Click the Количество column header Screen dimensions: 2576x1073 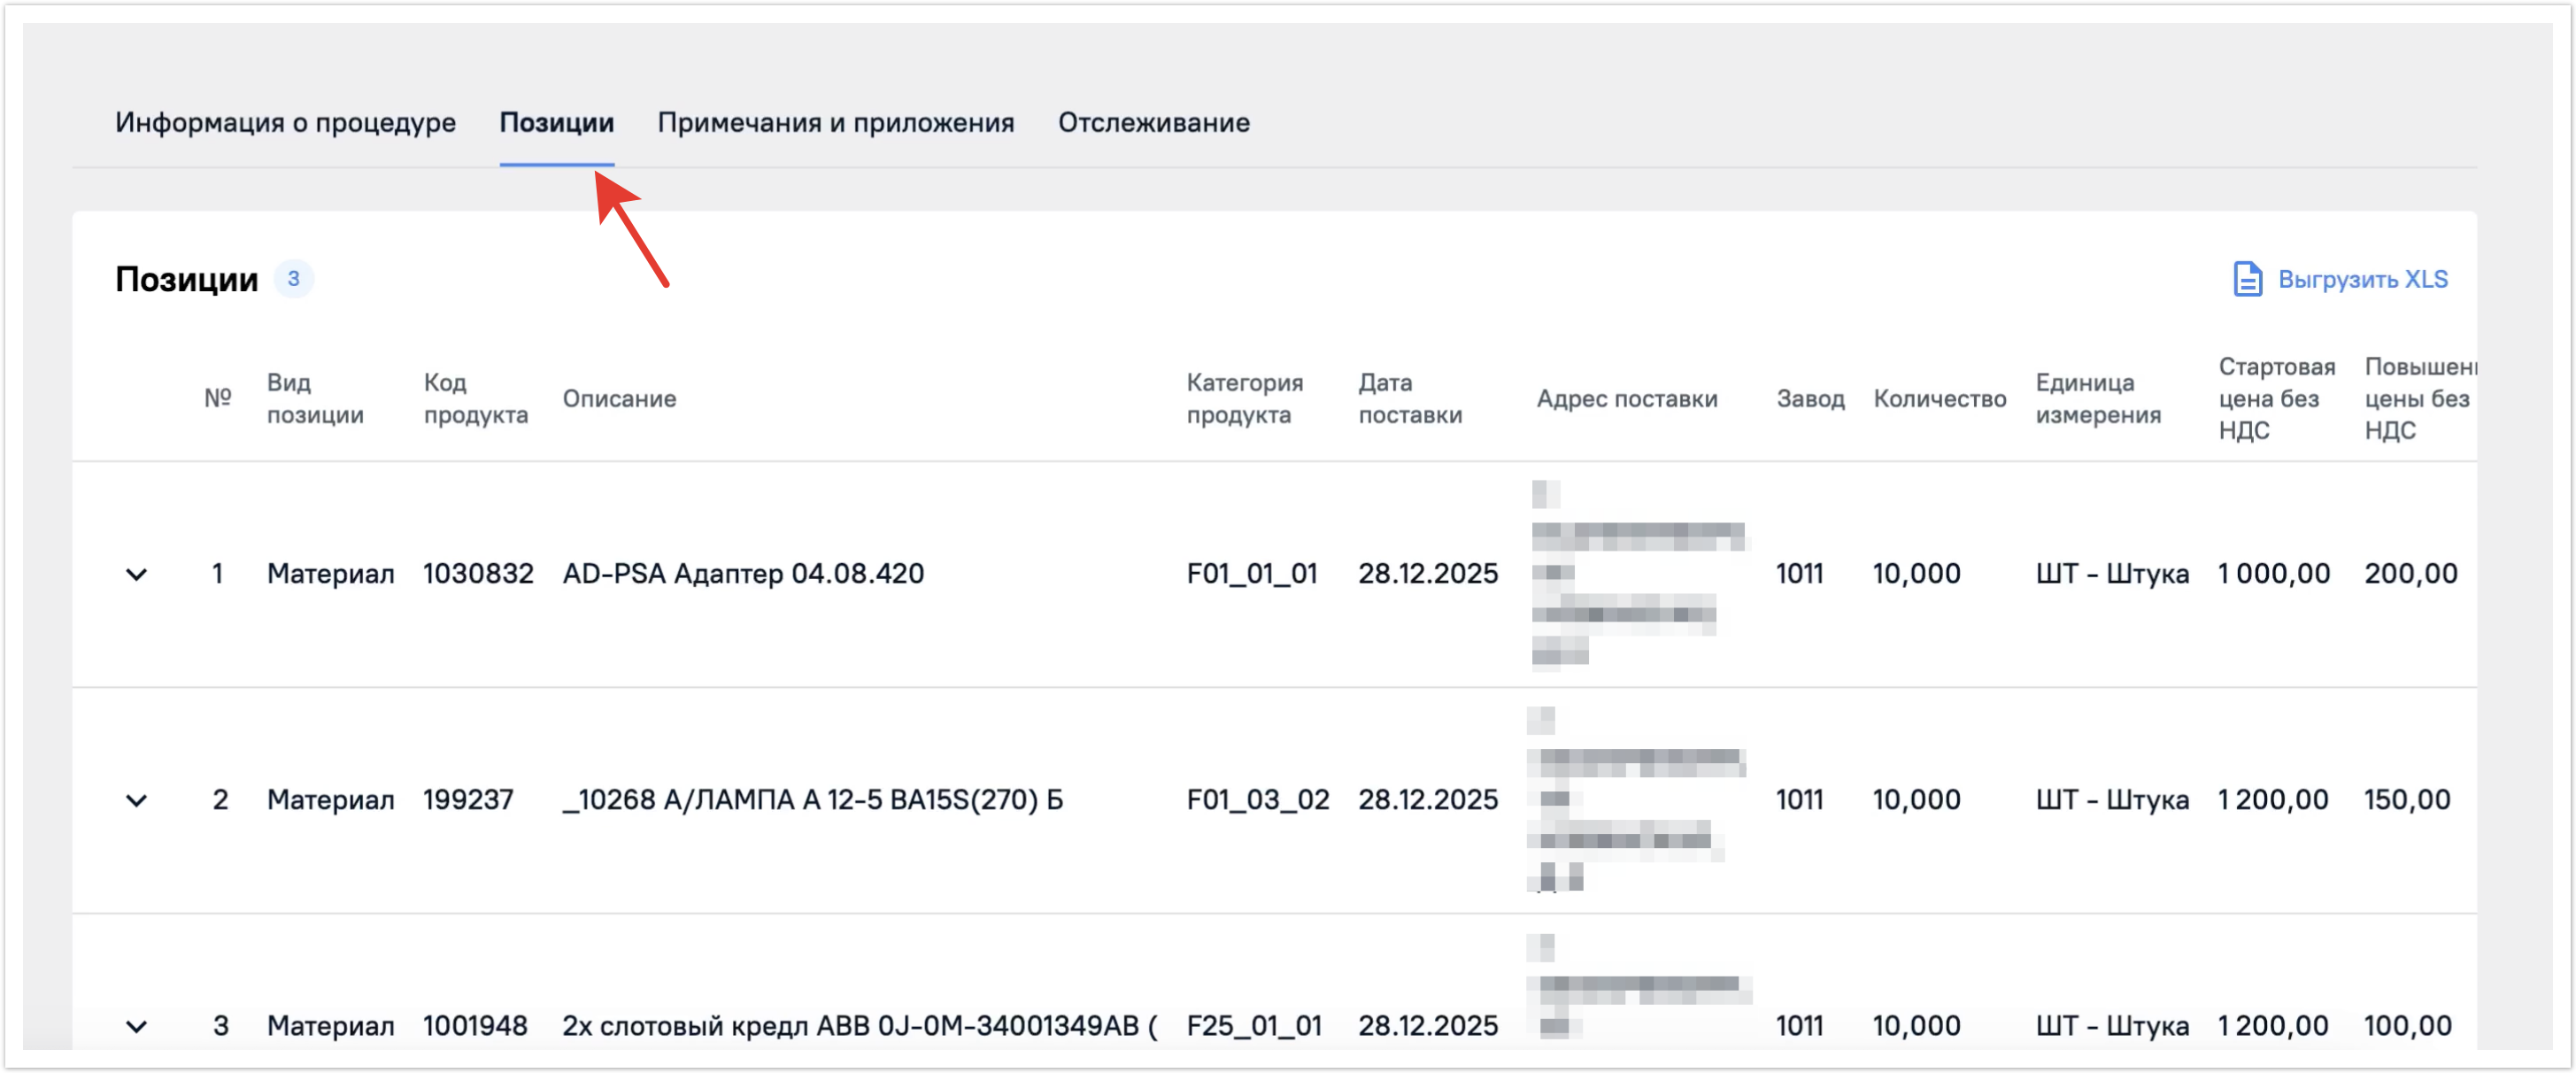click(1939, 398)
